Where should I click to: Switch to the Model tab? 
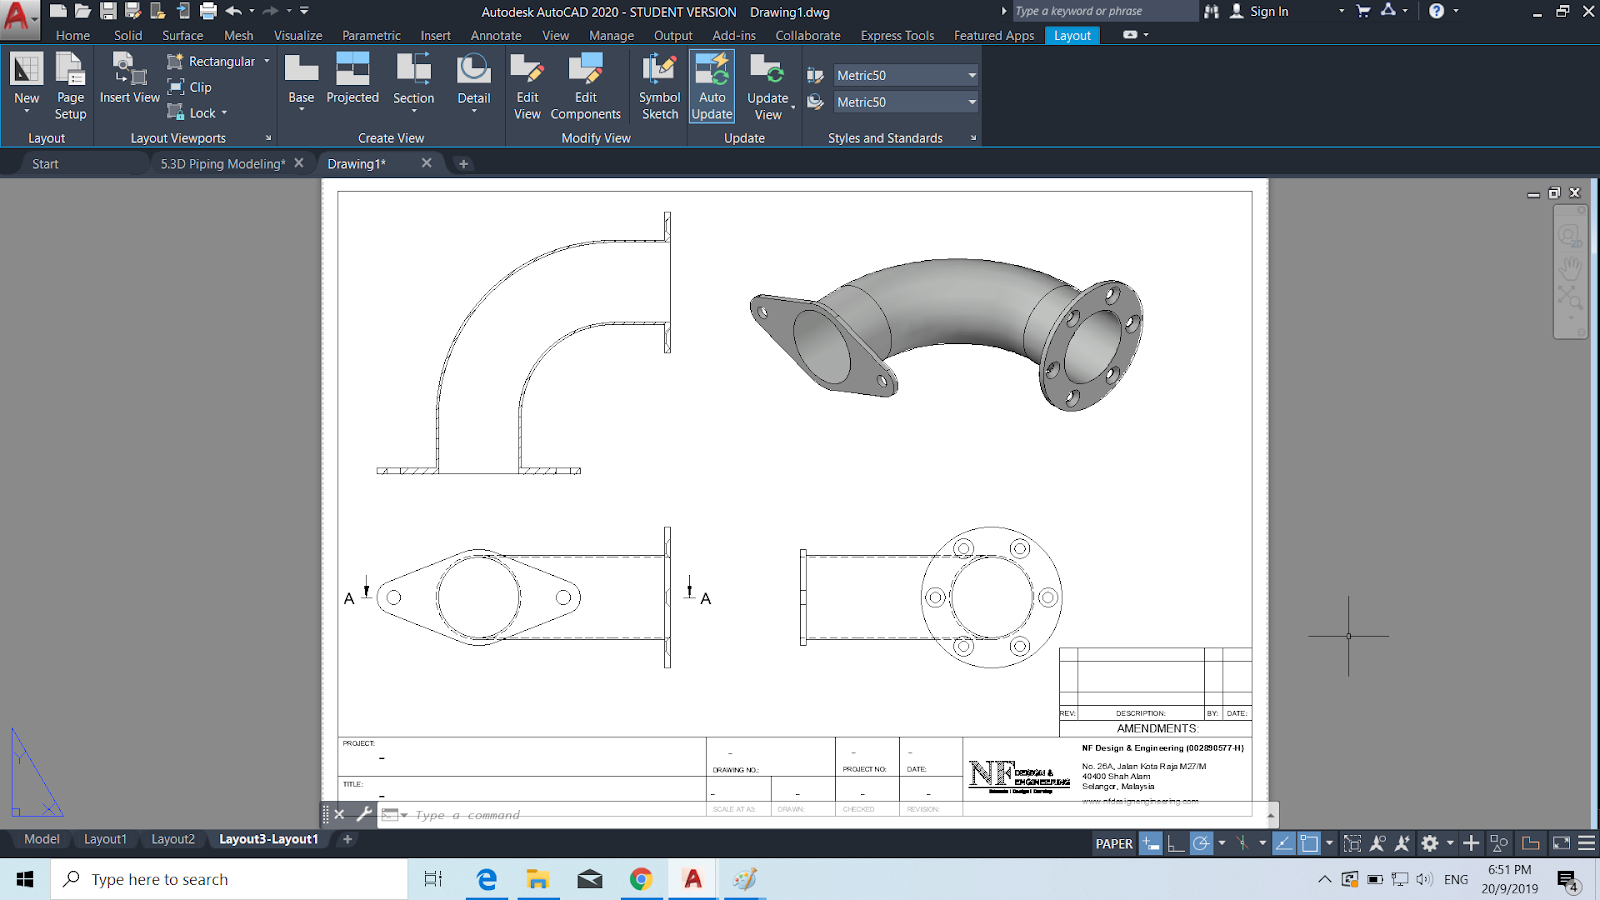pos(40,839)
